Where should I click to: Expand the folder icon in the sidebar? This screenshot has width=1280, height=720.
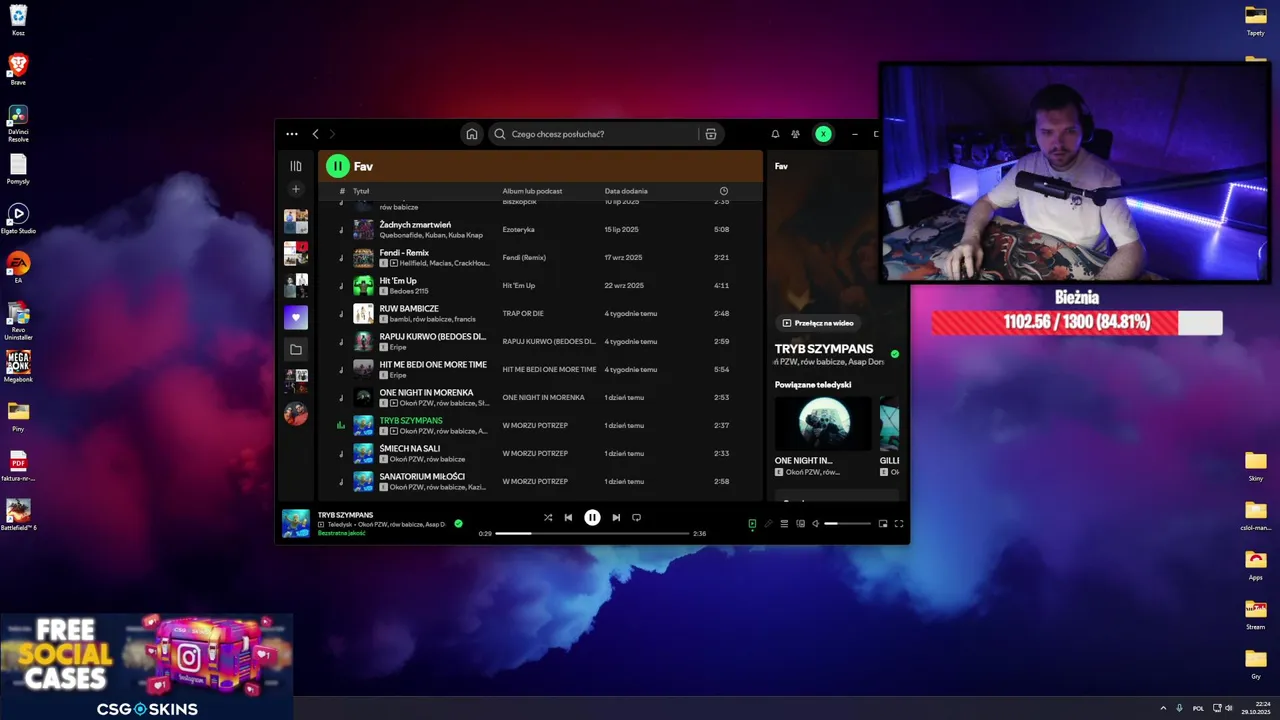tap(295, 349)
